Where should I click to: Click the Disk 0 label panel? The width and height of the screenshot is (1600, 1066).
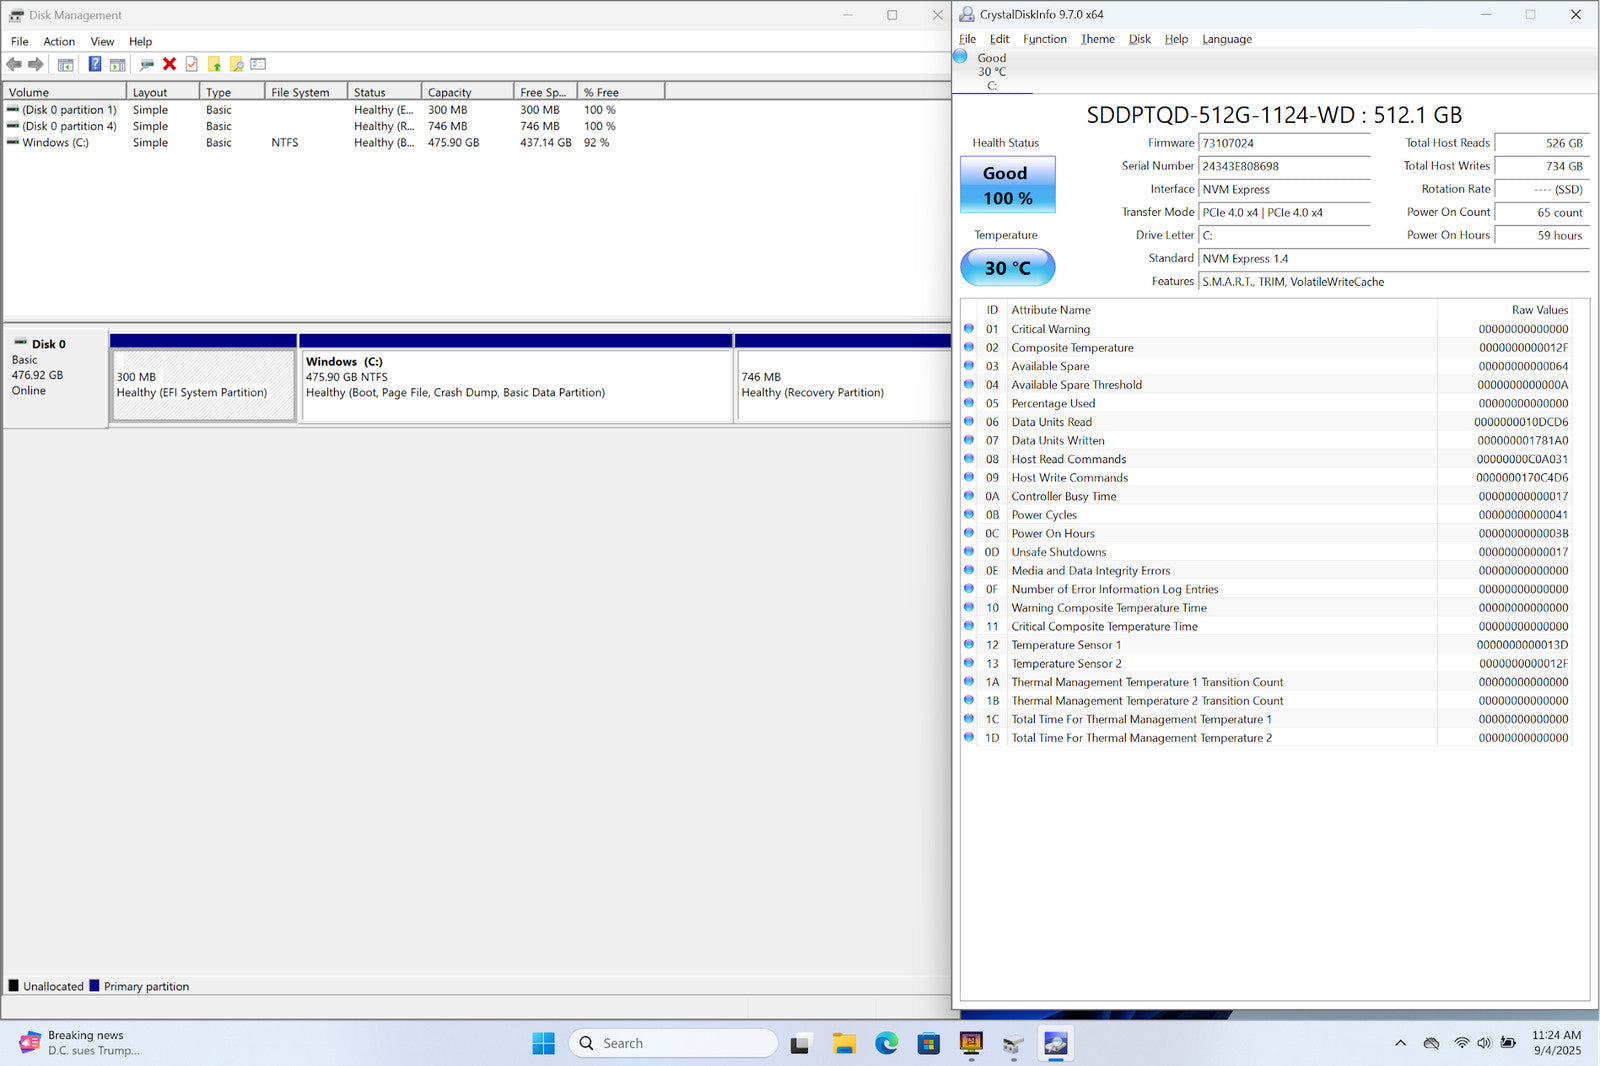(55, 378)
